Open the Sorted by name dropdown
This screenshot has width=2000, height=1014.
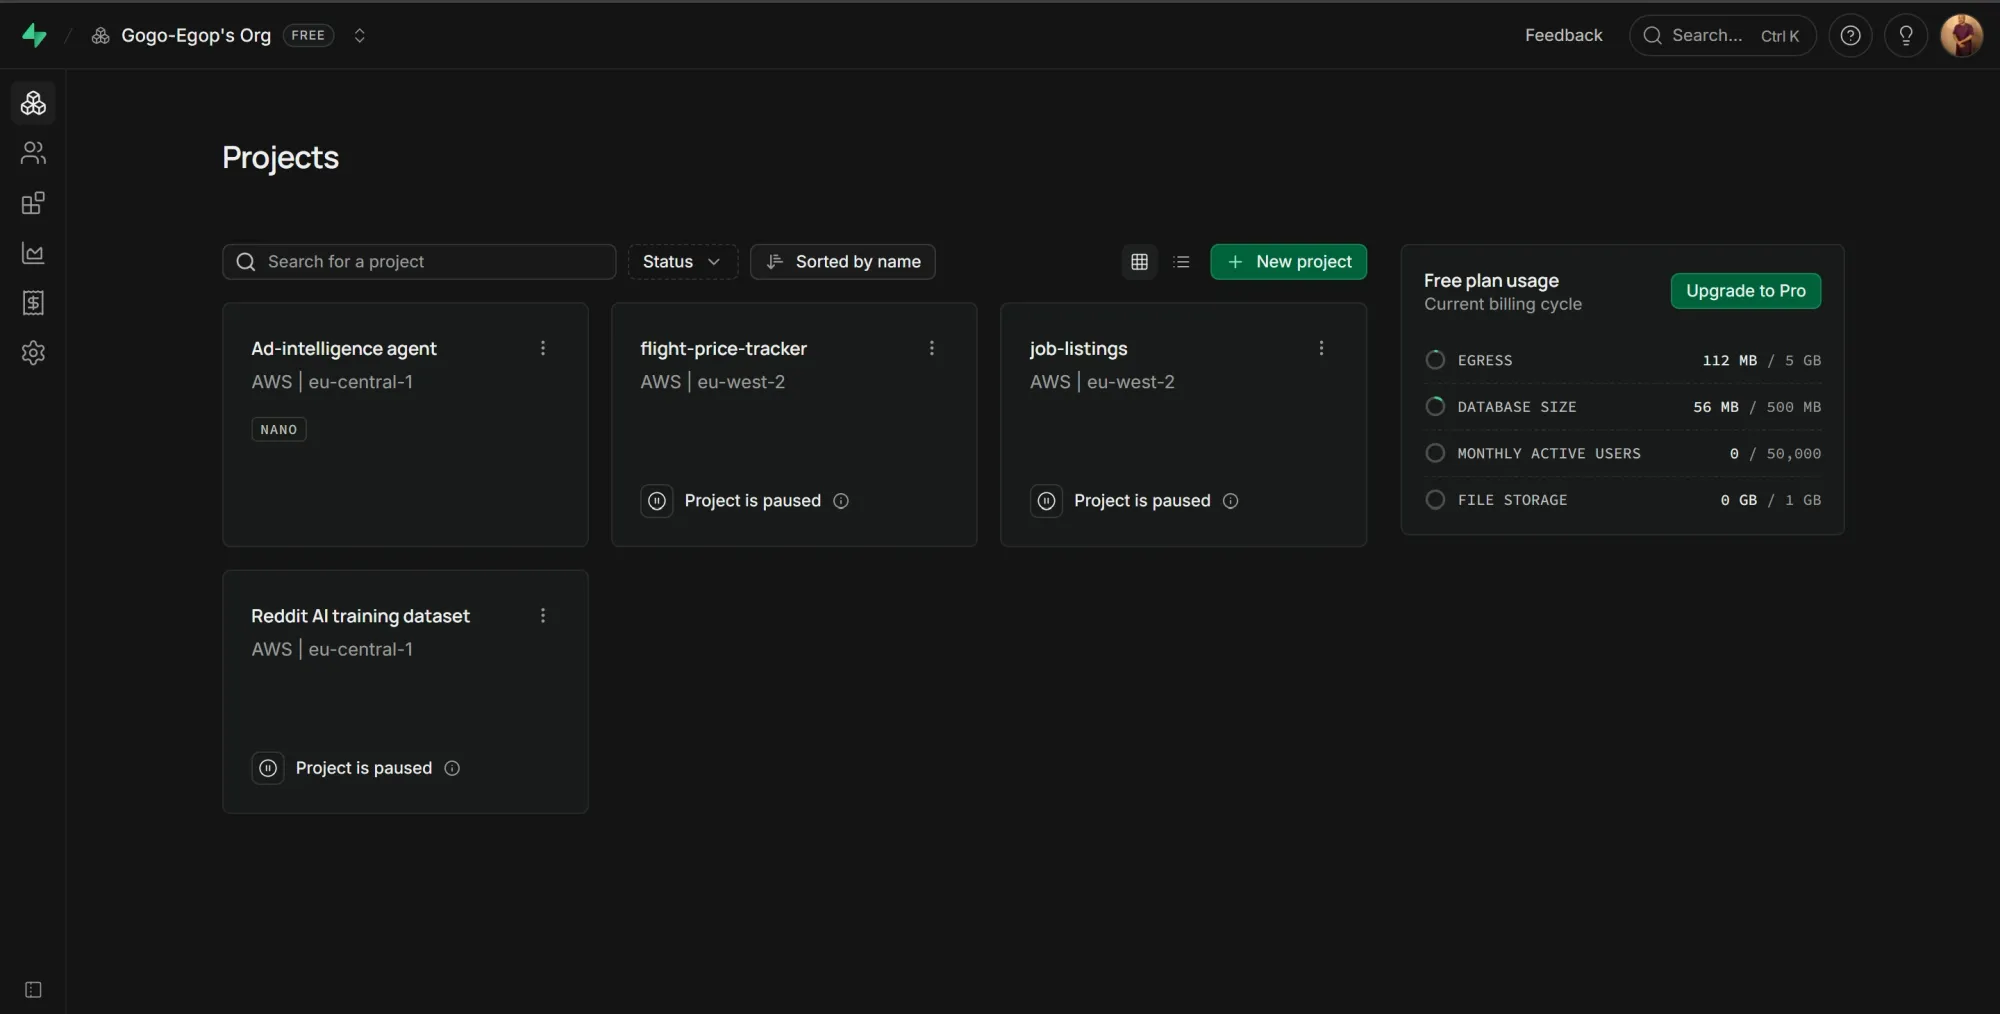[x=843, y=262]
